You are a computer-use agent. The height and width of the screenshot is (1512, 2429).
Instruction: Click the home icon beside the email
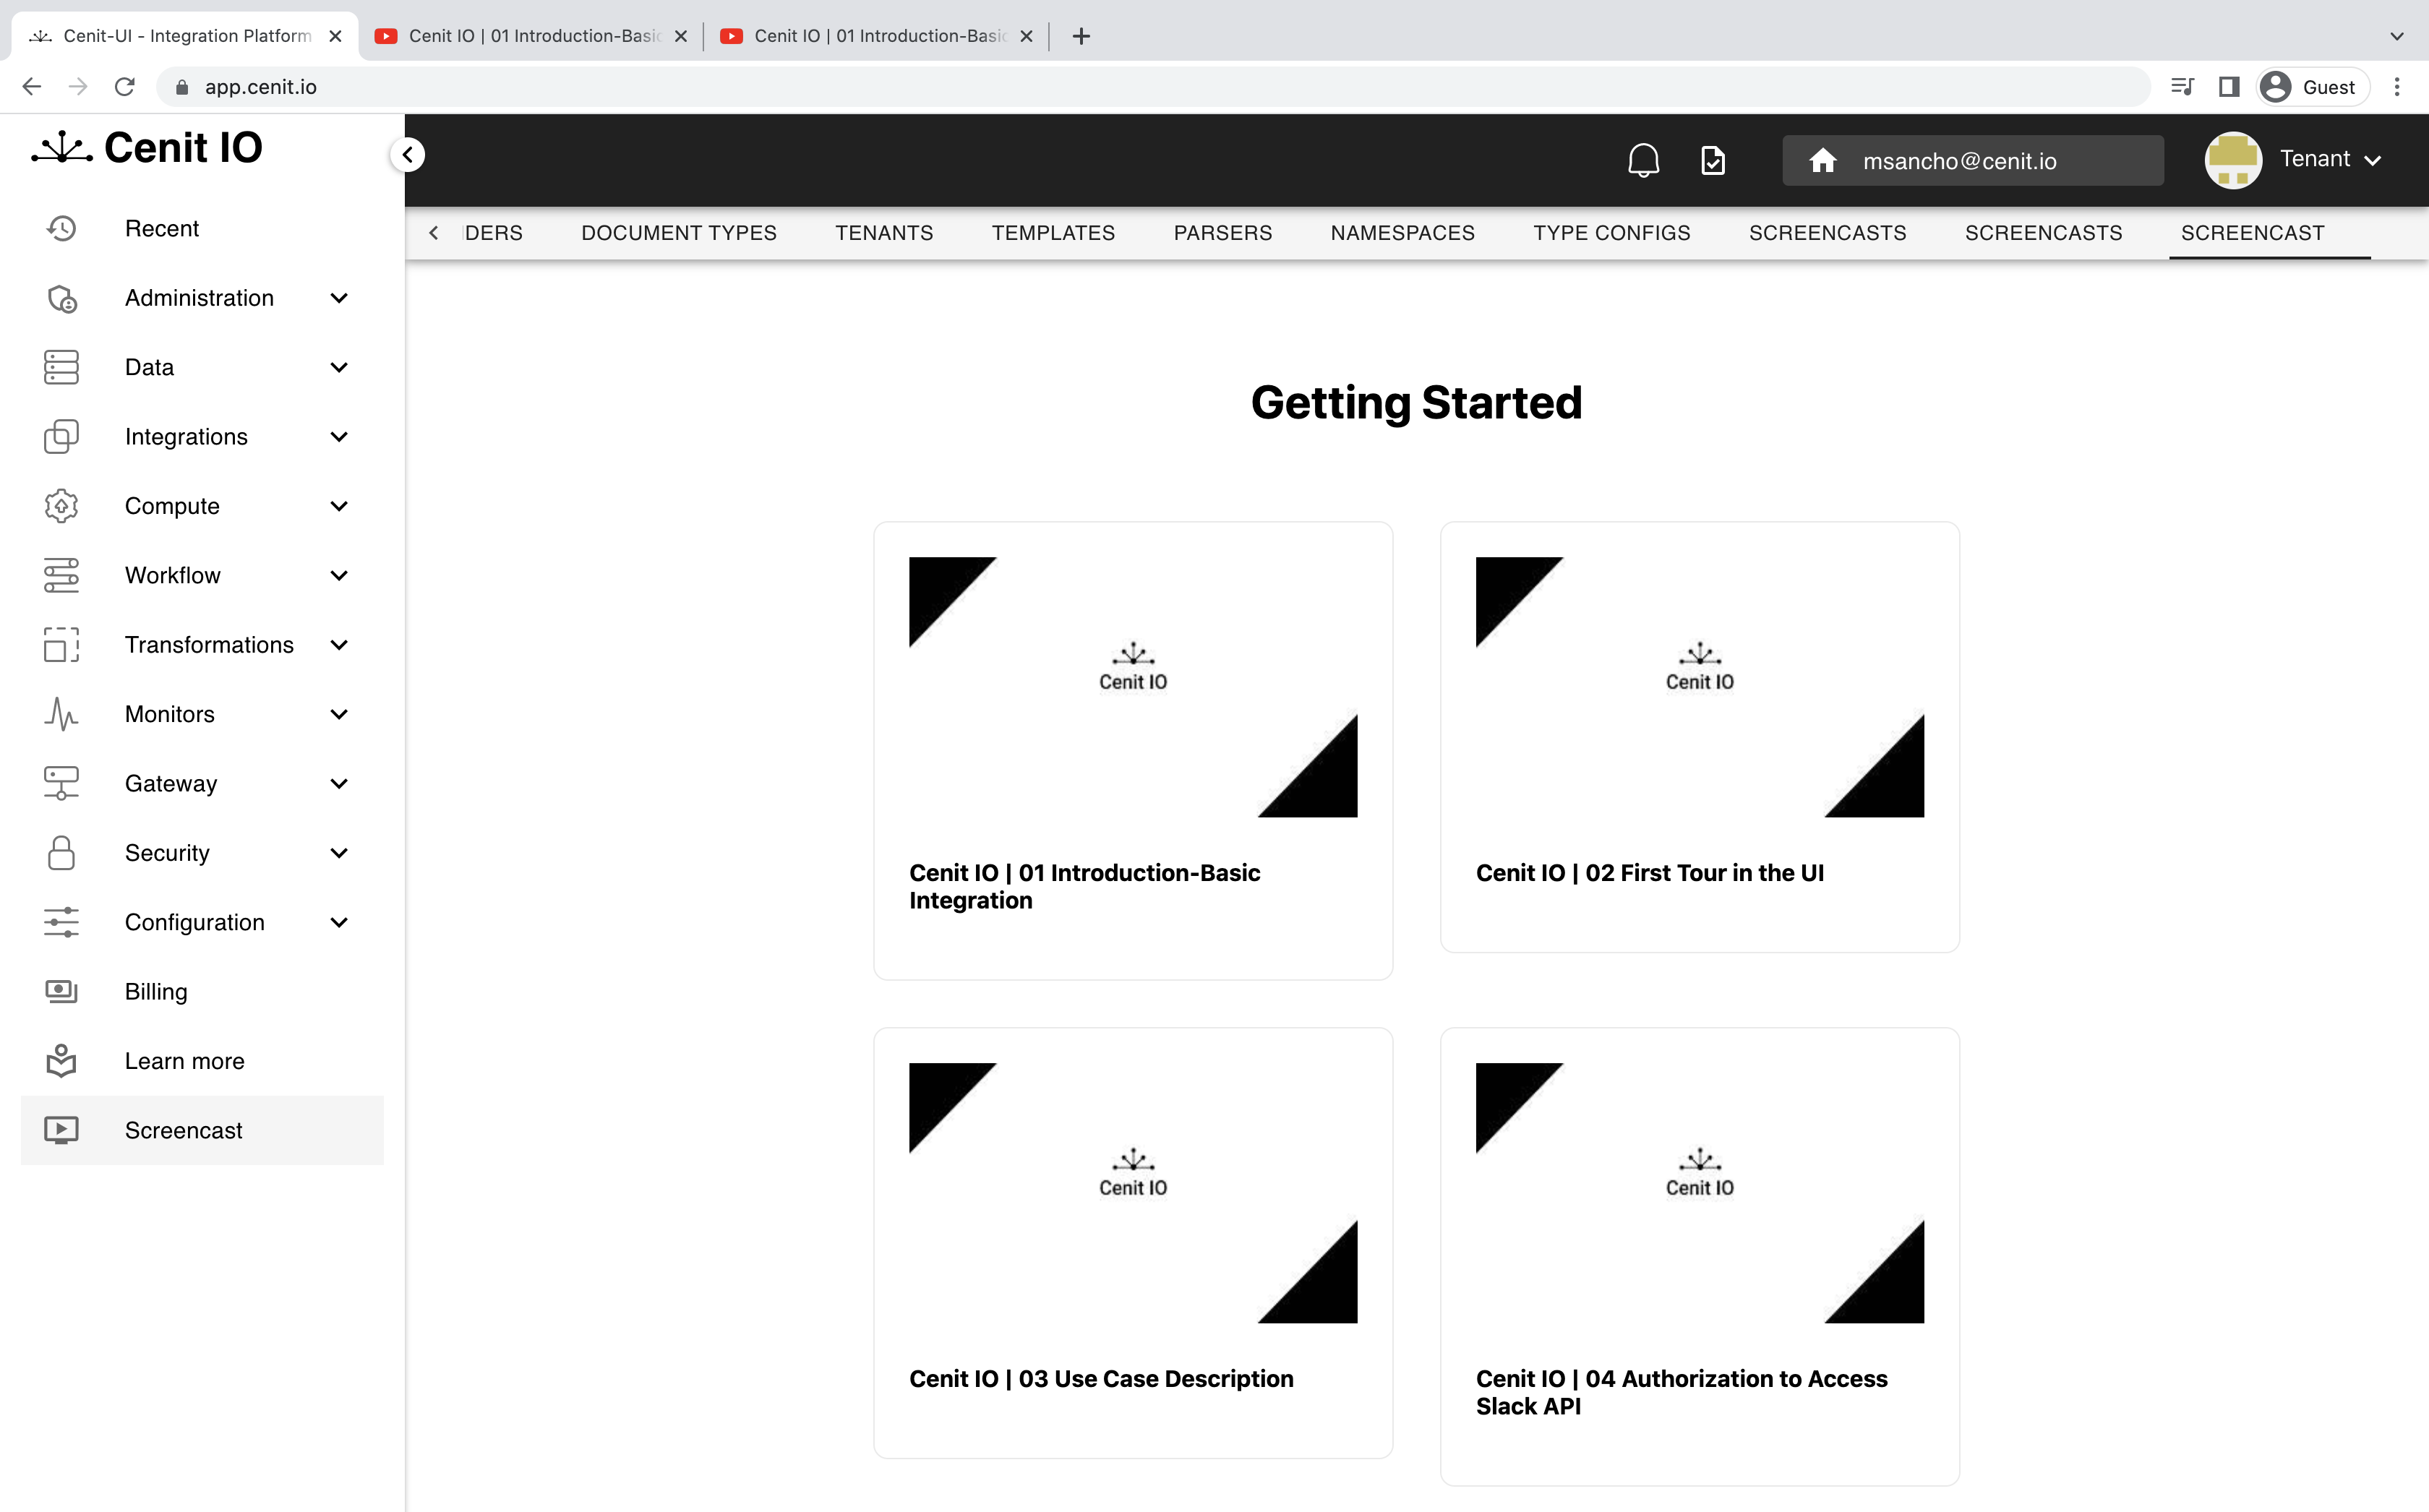click(1822, 160)
